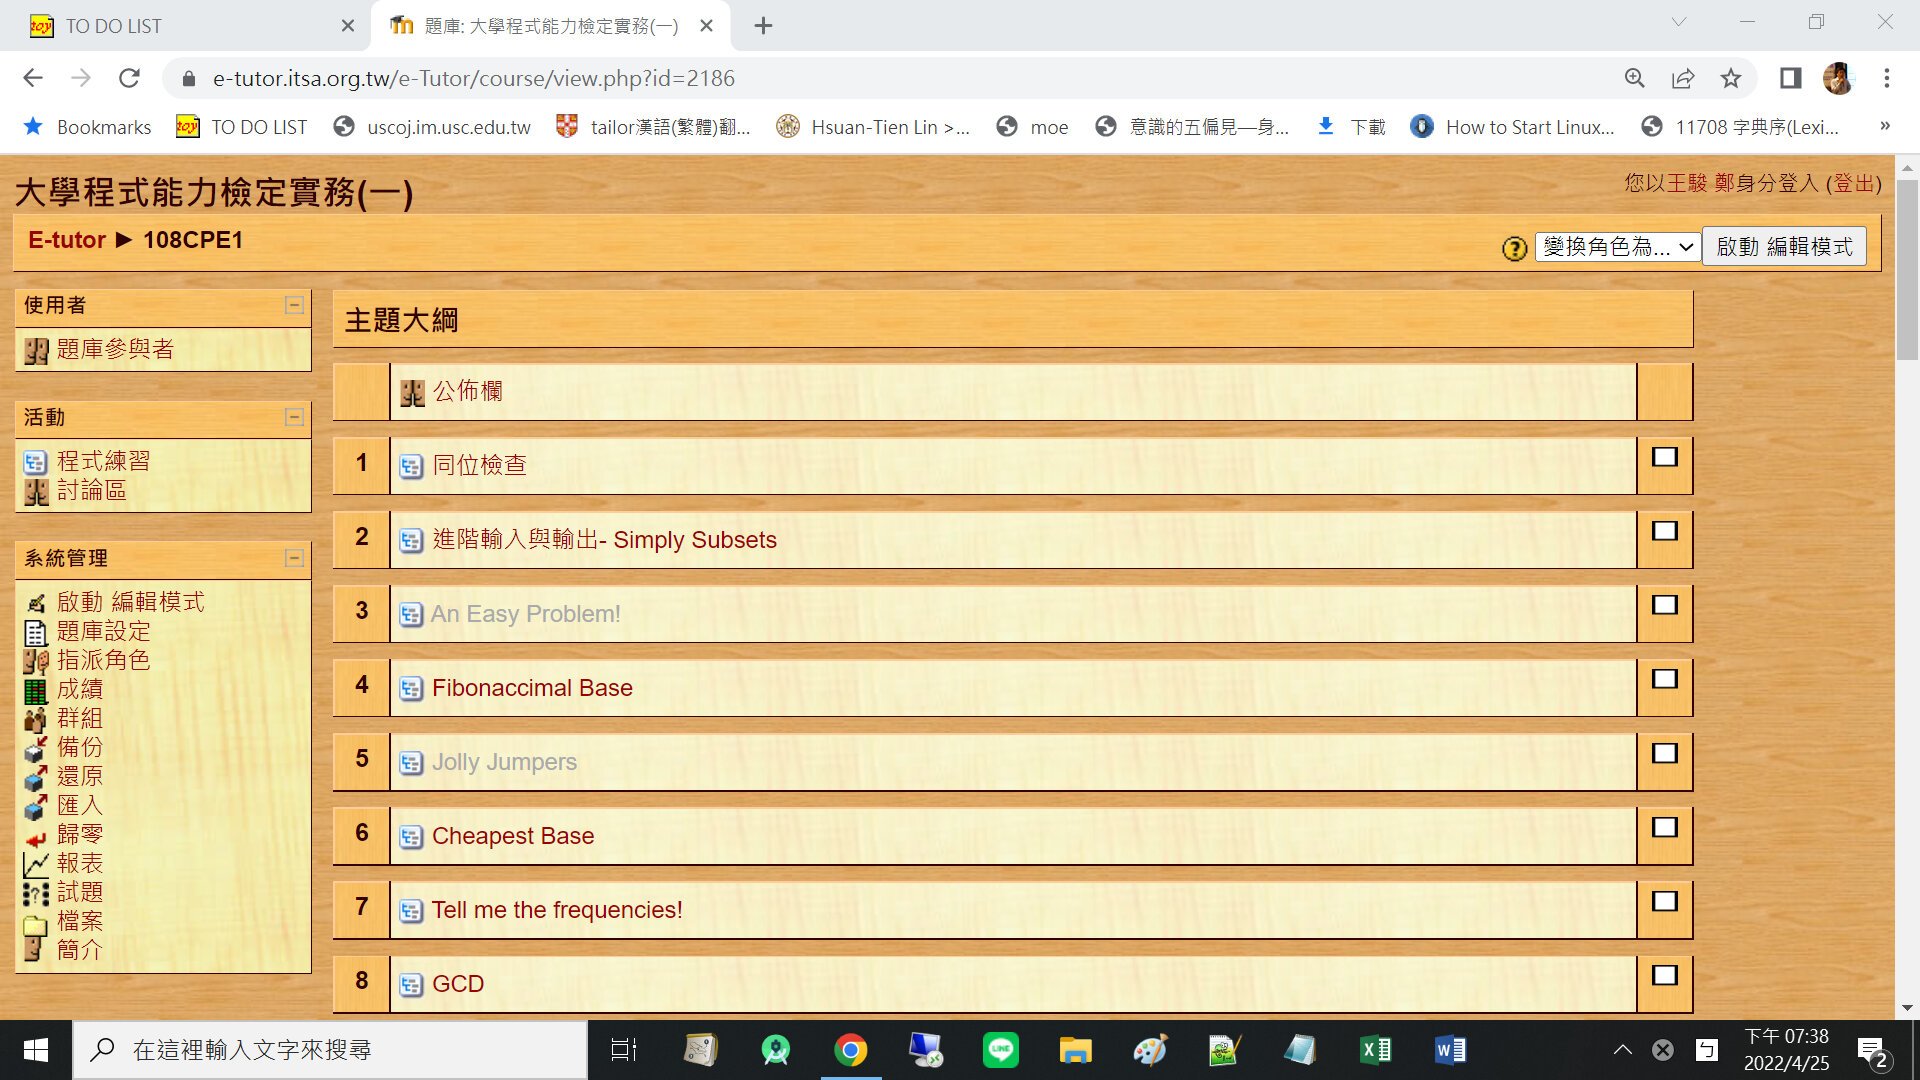Toggle the checkbox for Jolly Jumpers row
Screen dimensions: 1920x1080
point(1665,754)
